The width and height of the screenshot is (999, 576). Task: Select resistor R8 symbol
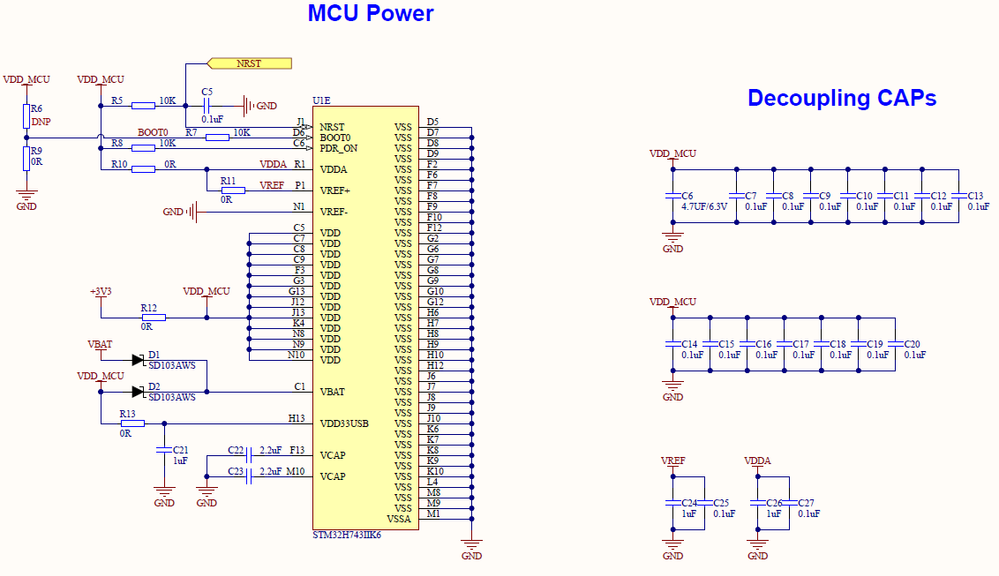[143, 148]
